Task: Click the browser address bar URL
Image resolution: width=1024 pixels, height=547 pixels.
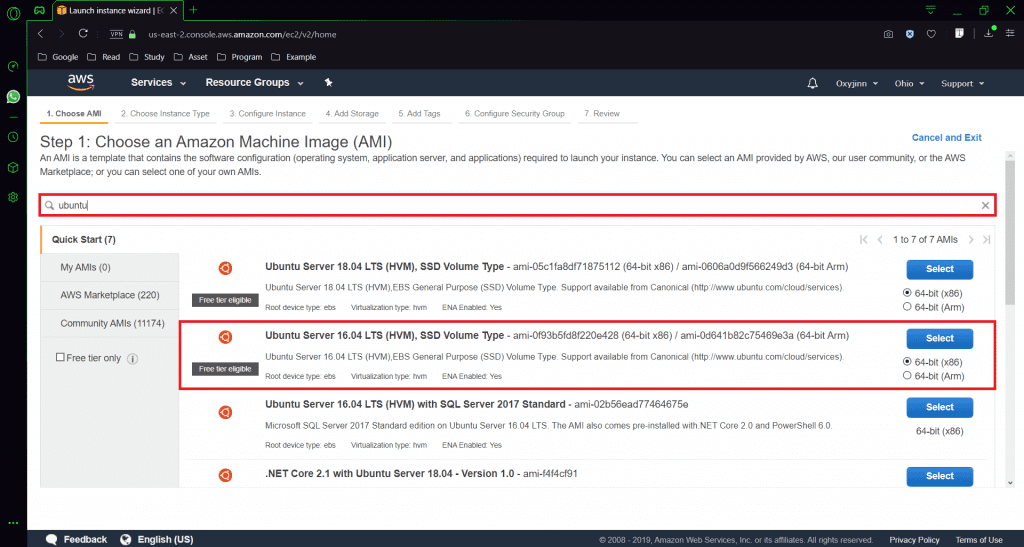Action: pyautogui.click(x=242, y=35)
